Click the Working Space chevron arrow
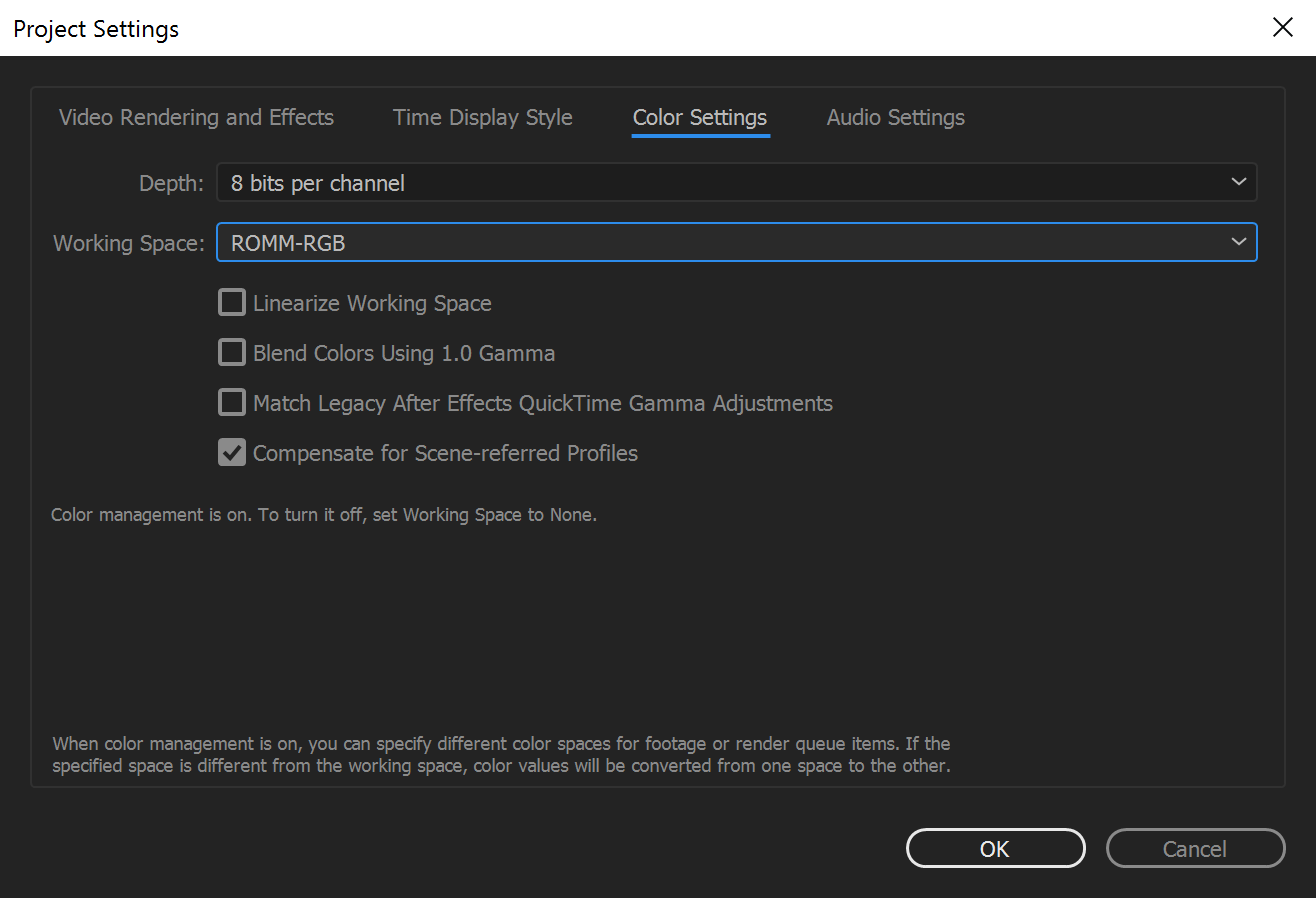The width and height of the screenshot is (1316, 898). point(1239,242)
